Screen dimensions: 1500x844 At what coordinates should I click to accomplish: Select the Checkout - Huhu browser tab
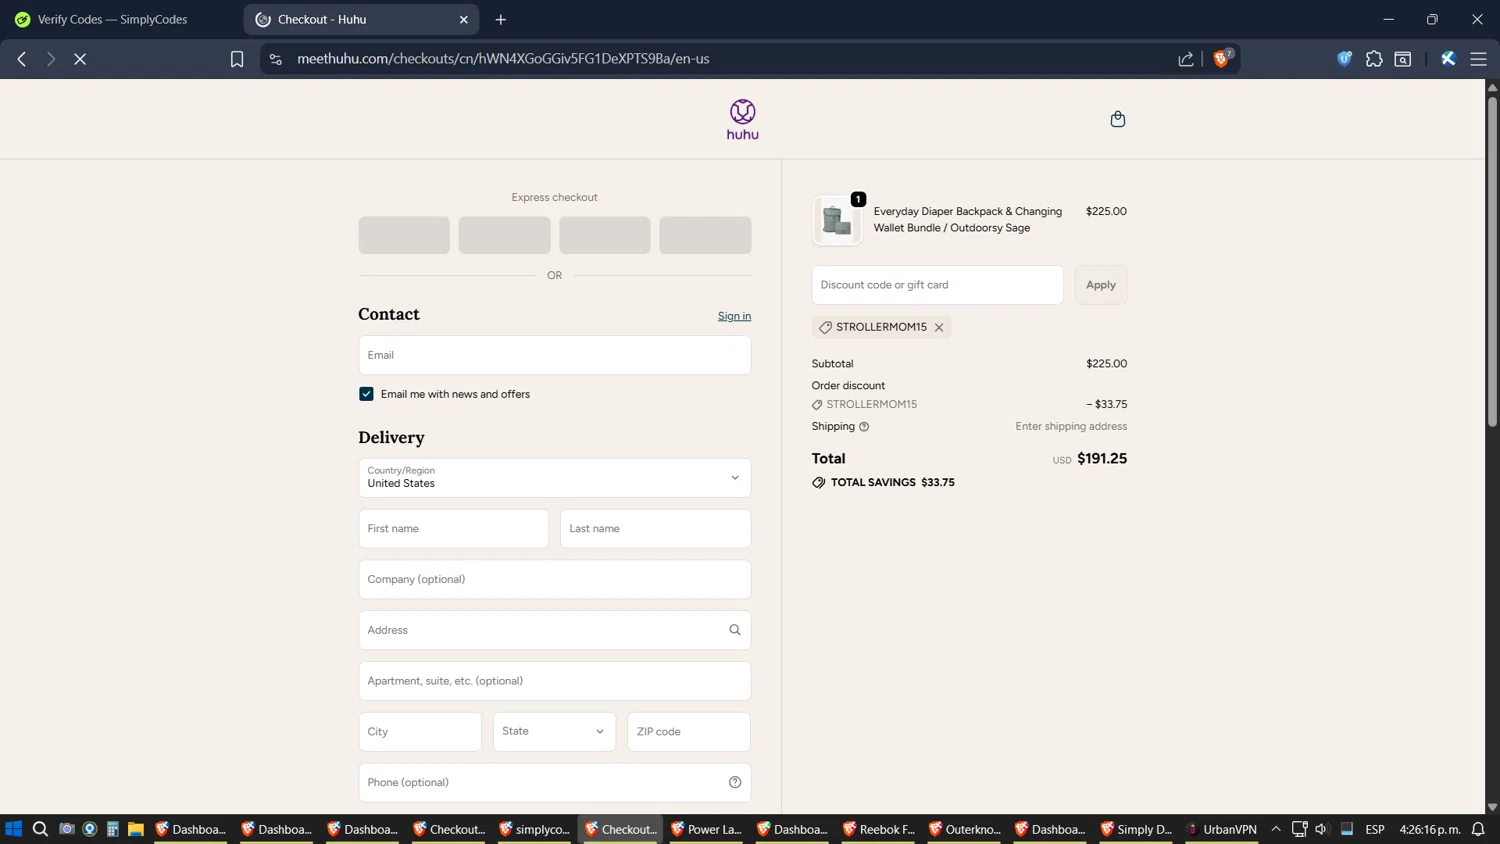360,19
